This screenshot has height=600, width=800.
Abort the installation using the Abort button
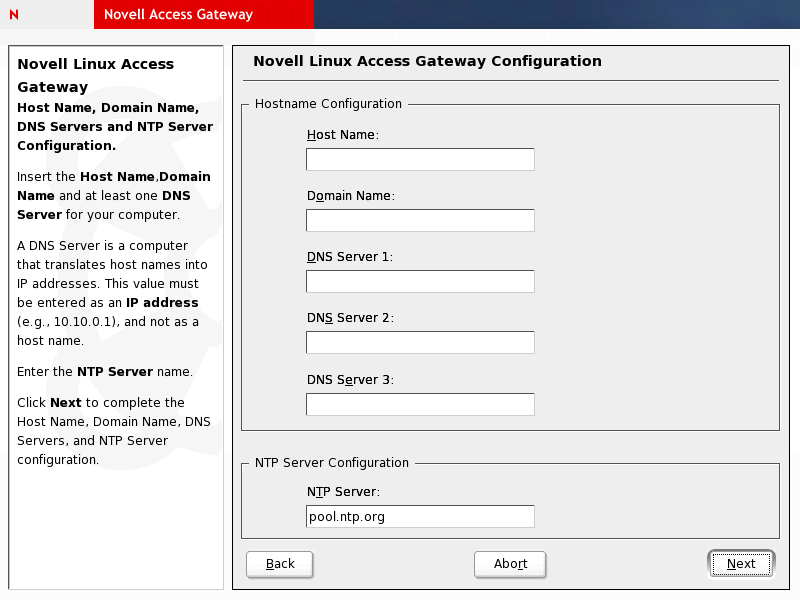tap(510, 564)
